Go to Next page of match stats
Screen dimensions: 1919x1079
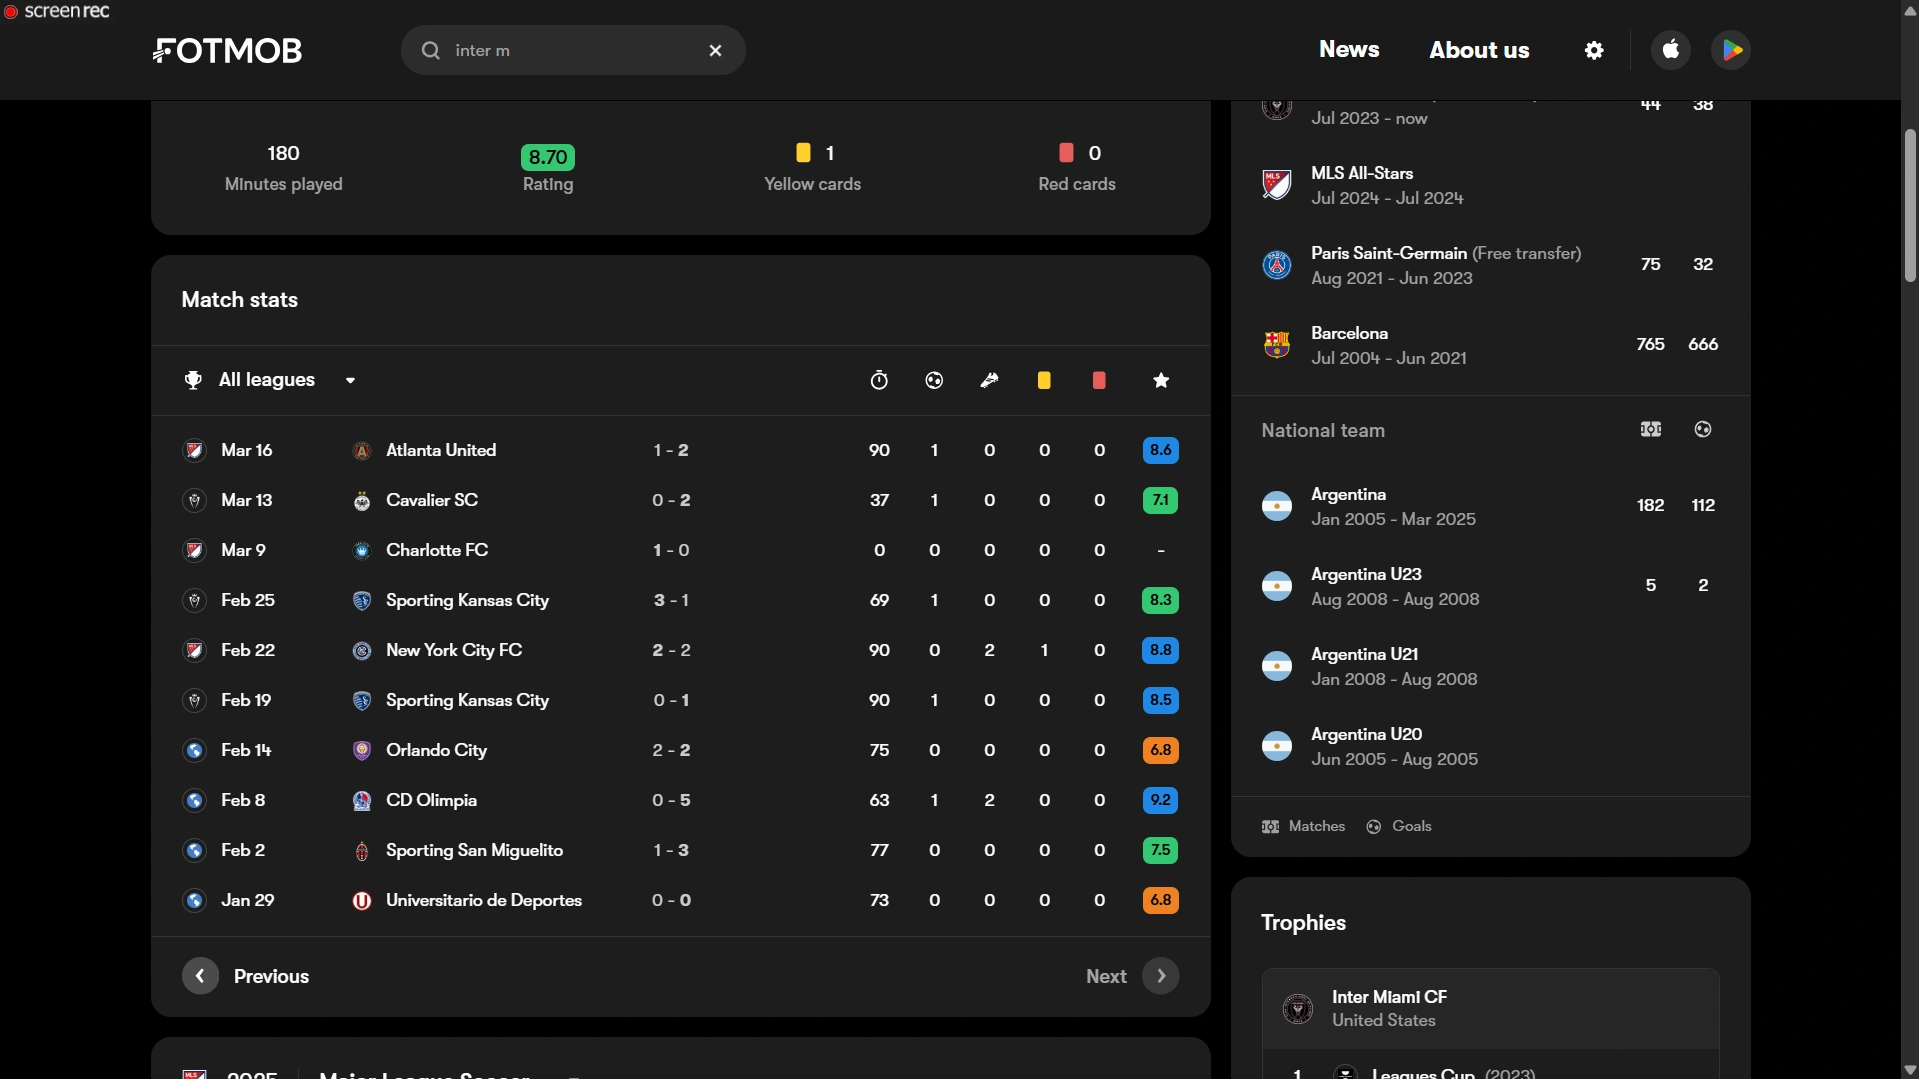[x=1132, y=976]
